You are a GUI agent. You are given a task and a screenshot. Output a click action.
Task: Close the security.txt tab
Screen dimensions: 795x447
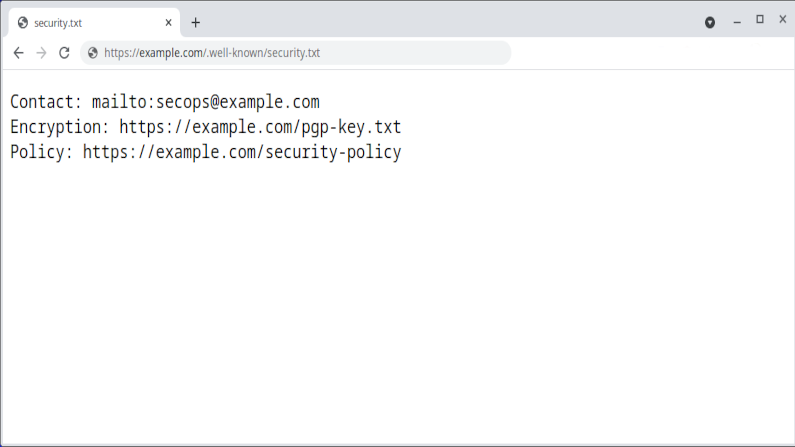click(169, 22)
